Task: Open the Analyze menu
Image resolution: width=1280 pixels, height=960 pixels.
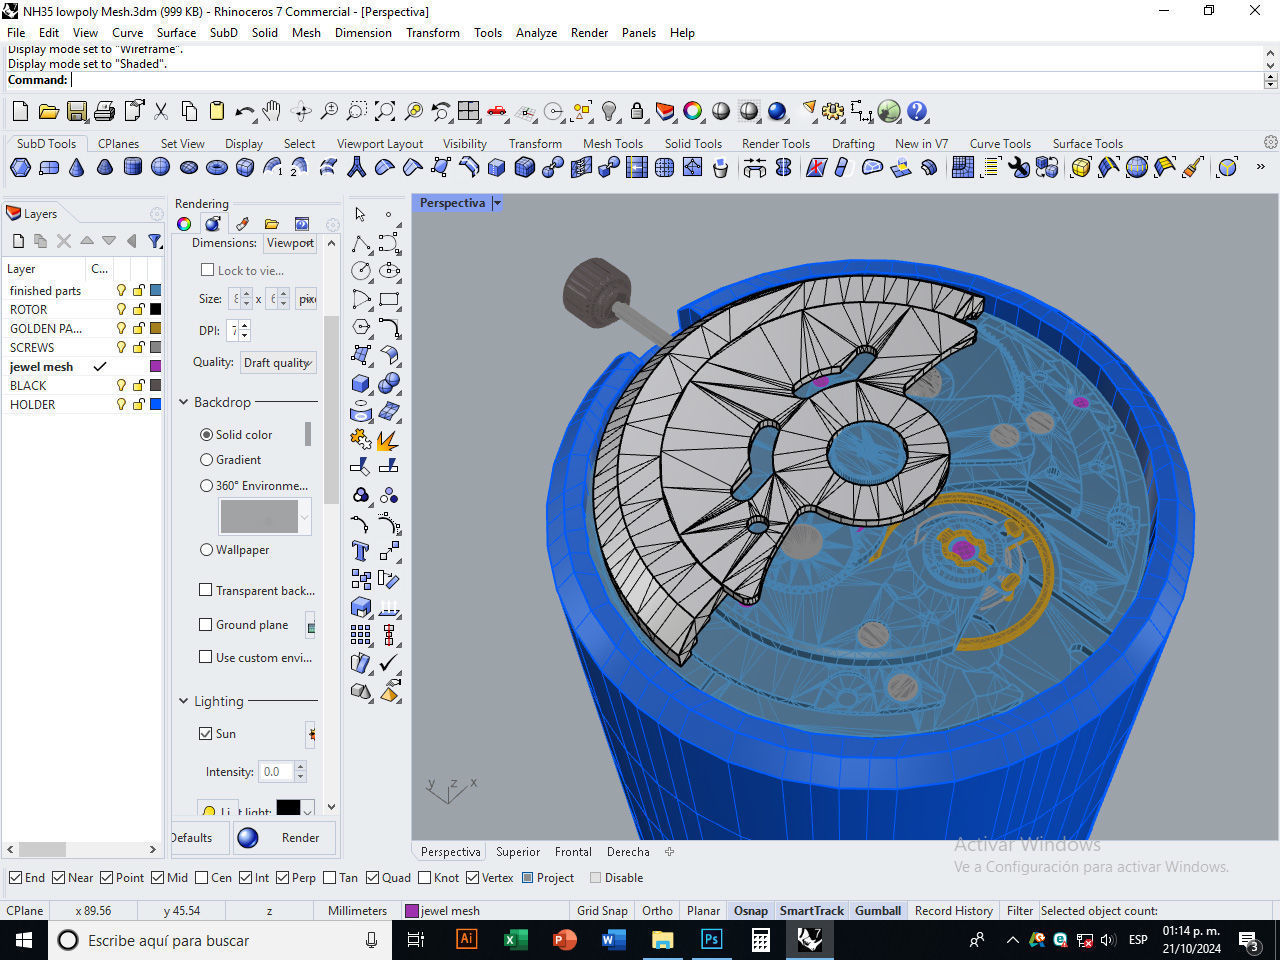Action: tap(536, 33)
